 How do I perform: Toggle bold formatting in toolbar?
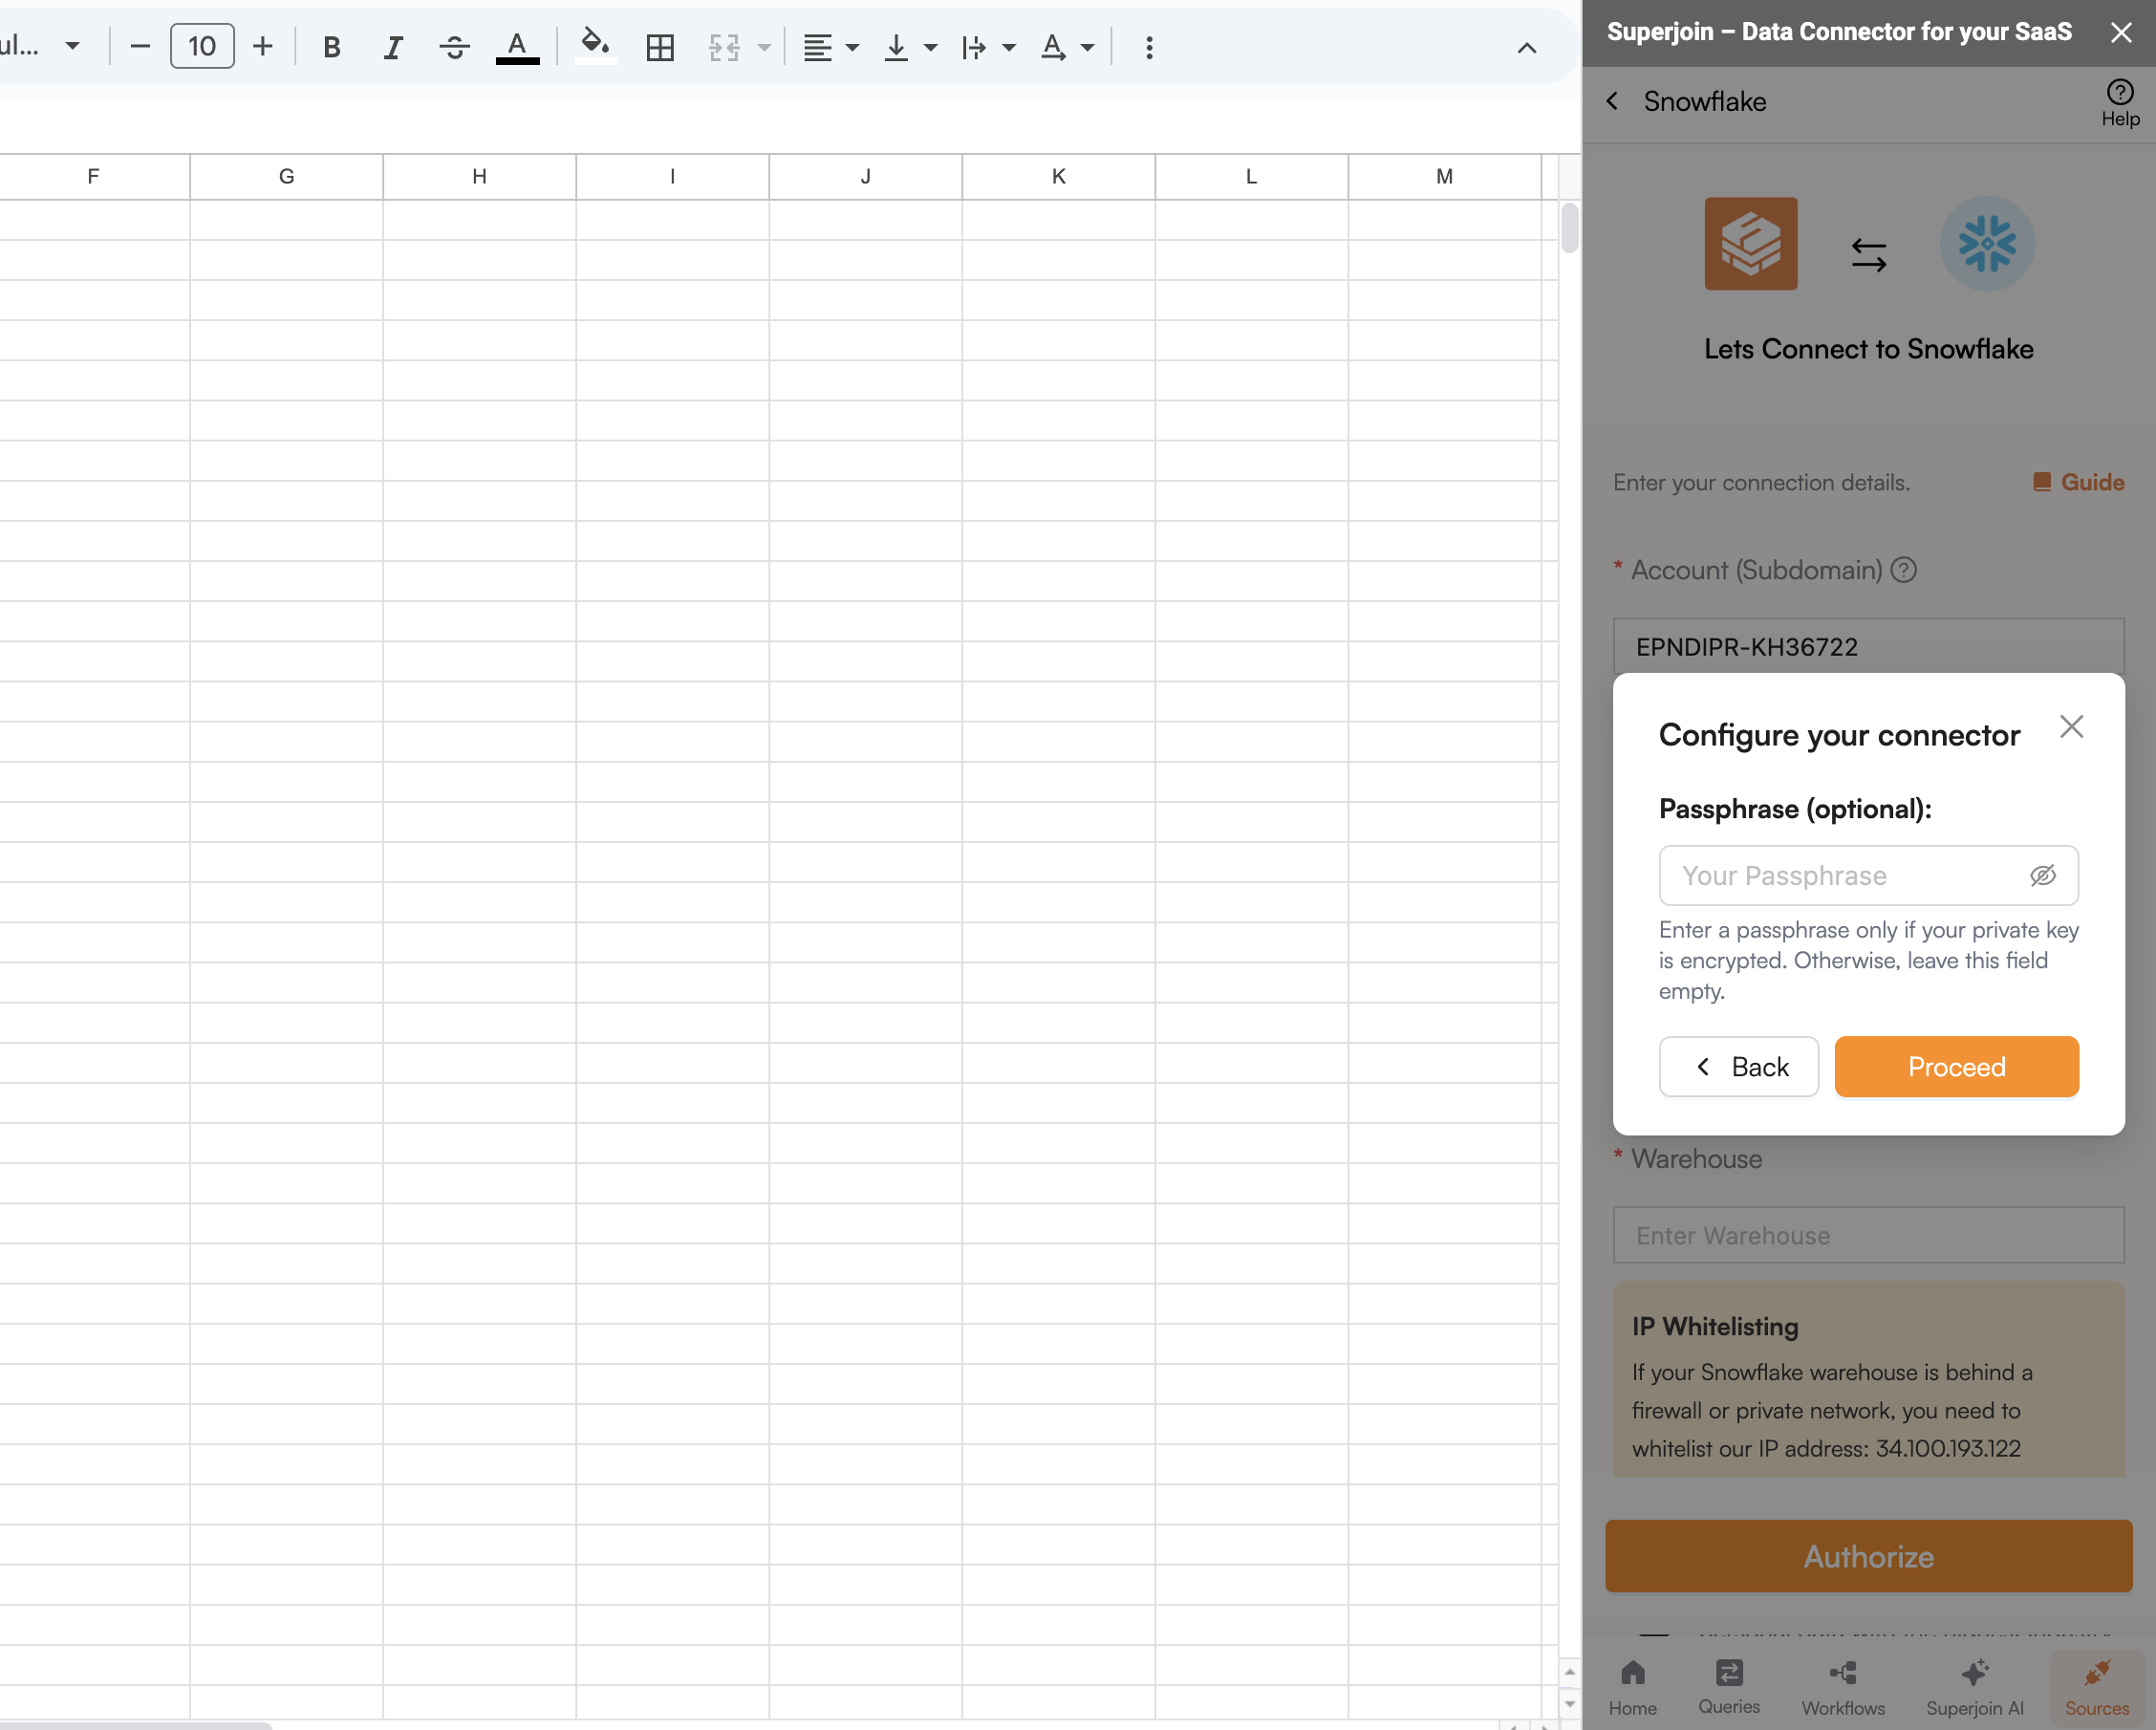(332, 47)
